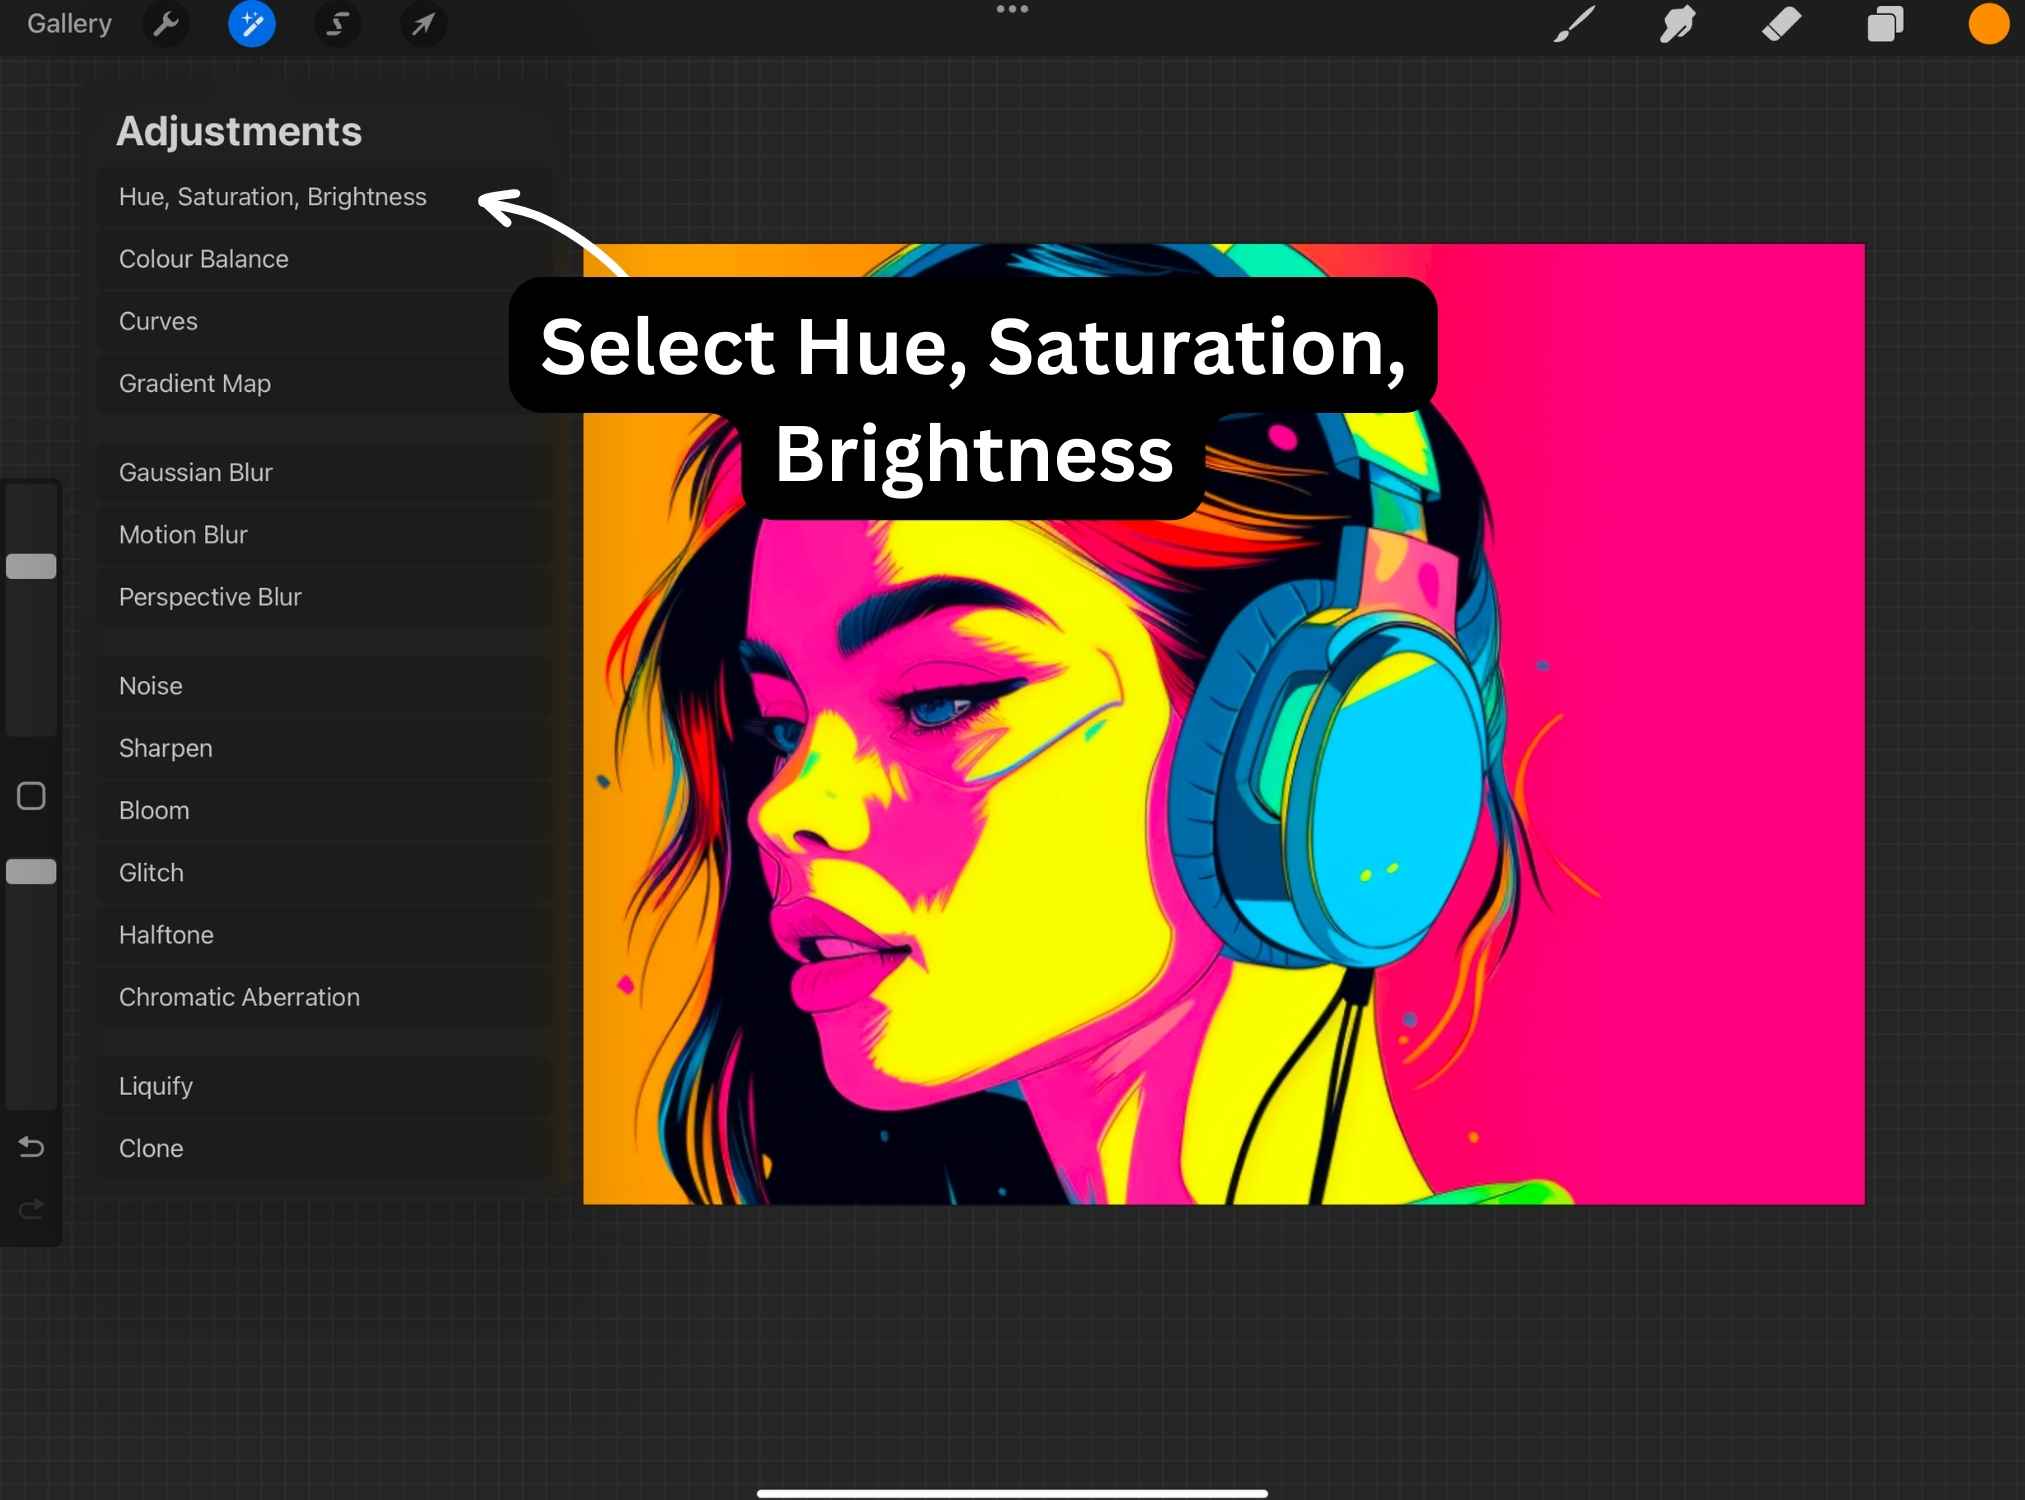
Task: Tap the three-dot menu at top center
Action: (1012, 10)
